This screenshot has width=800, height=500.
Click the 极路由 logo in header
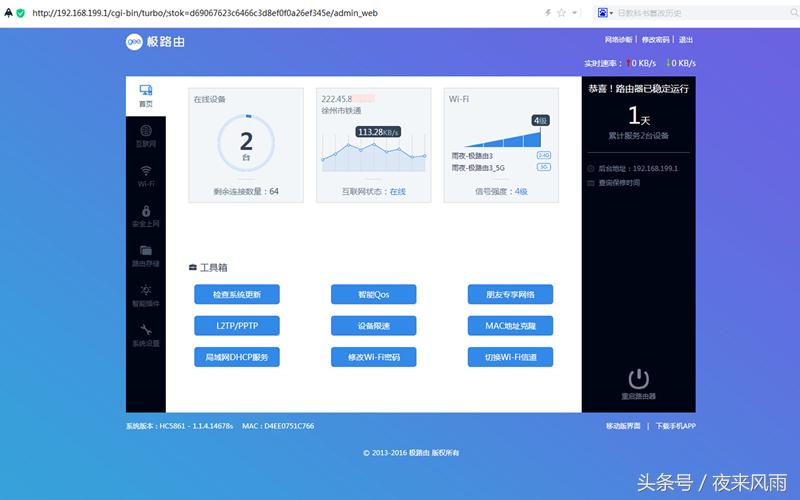pos(156,41)
